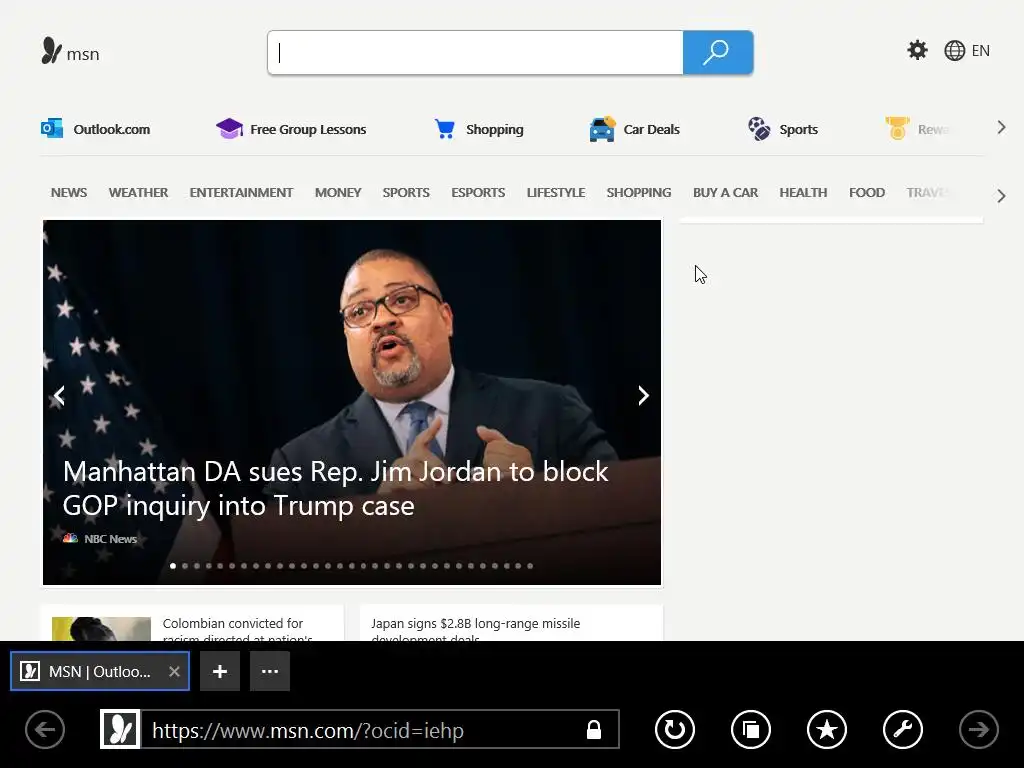The width and height of the screenshot is (1024, 768).
Task: Open the MONEY category
Action: coord(338,193)
